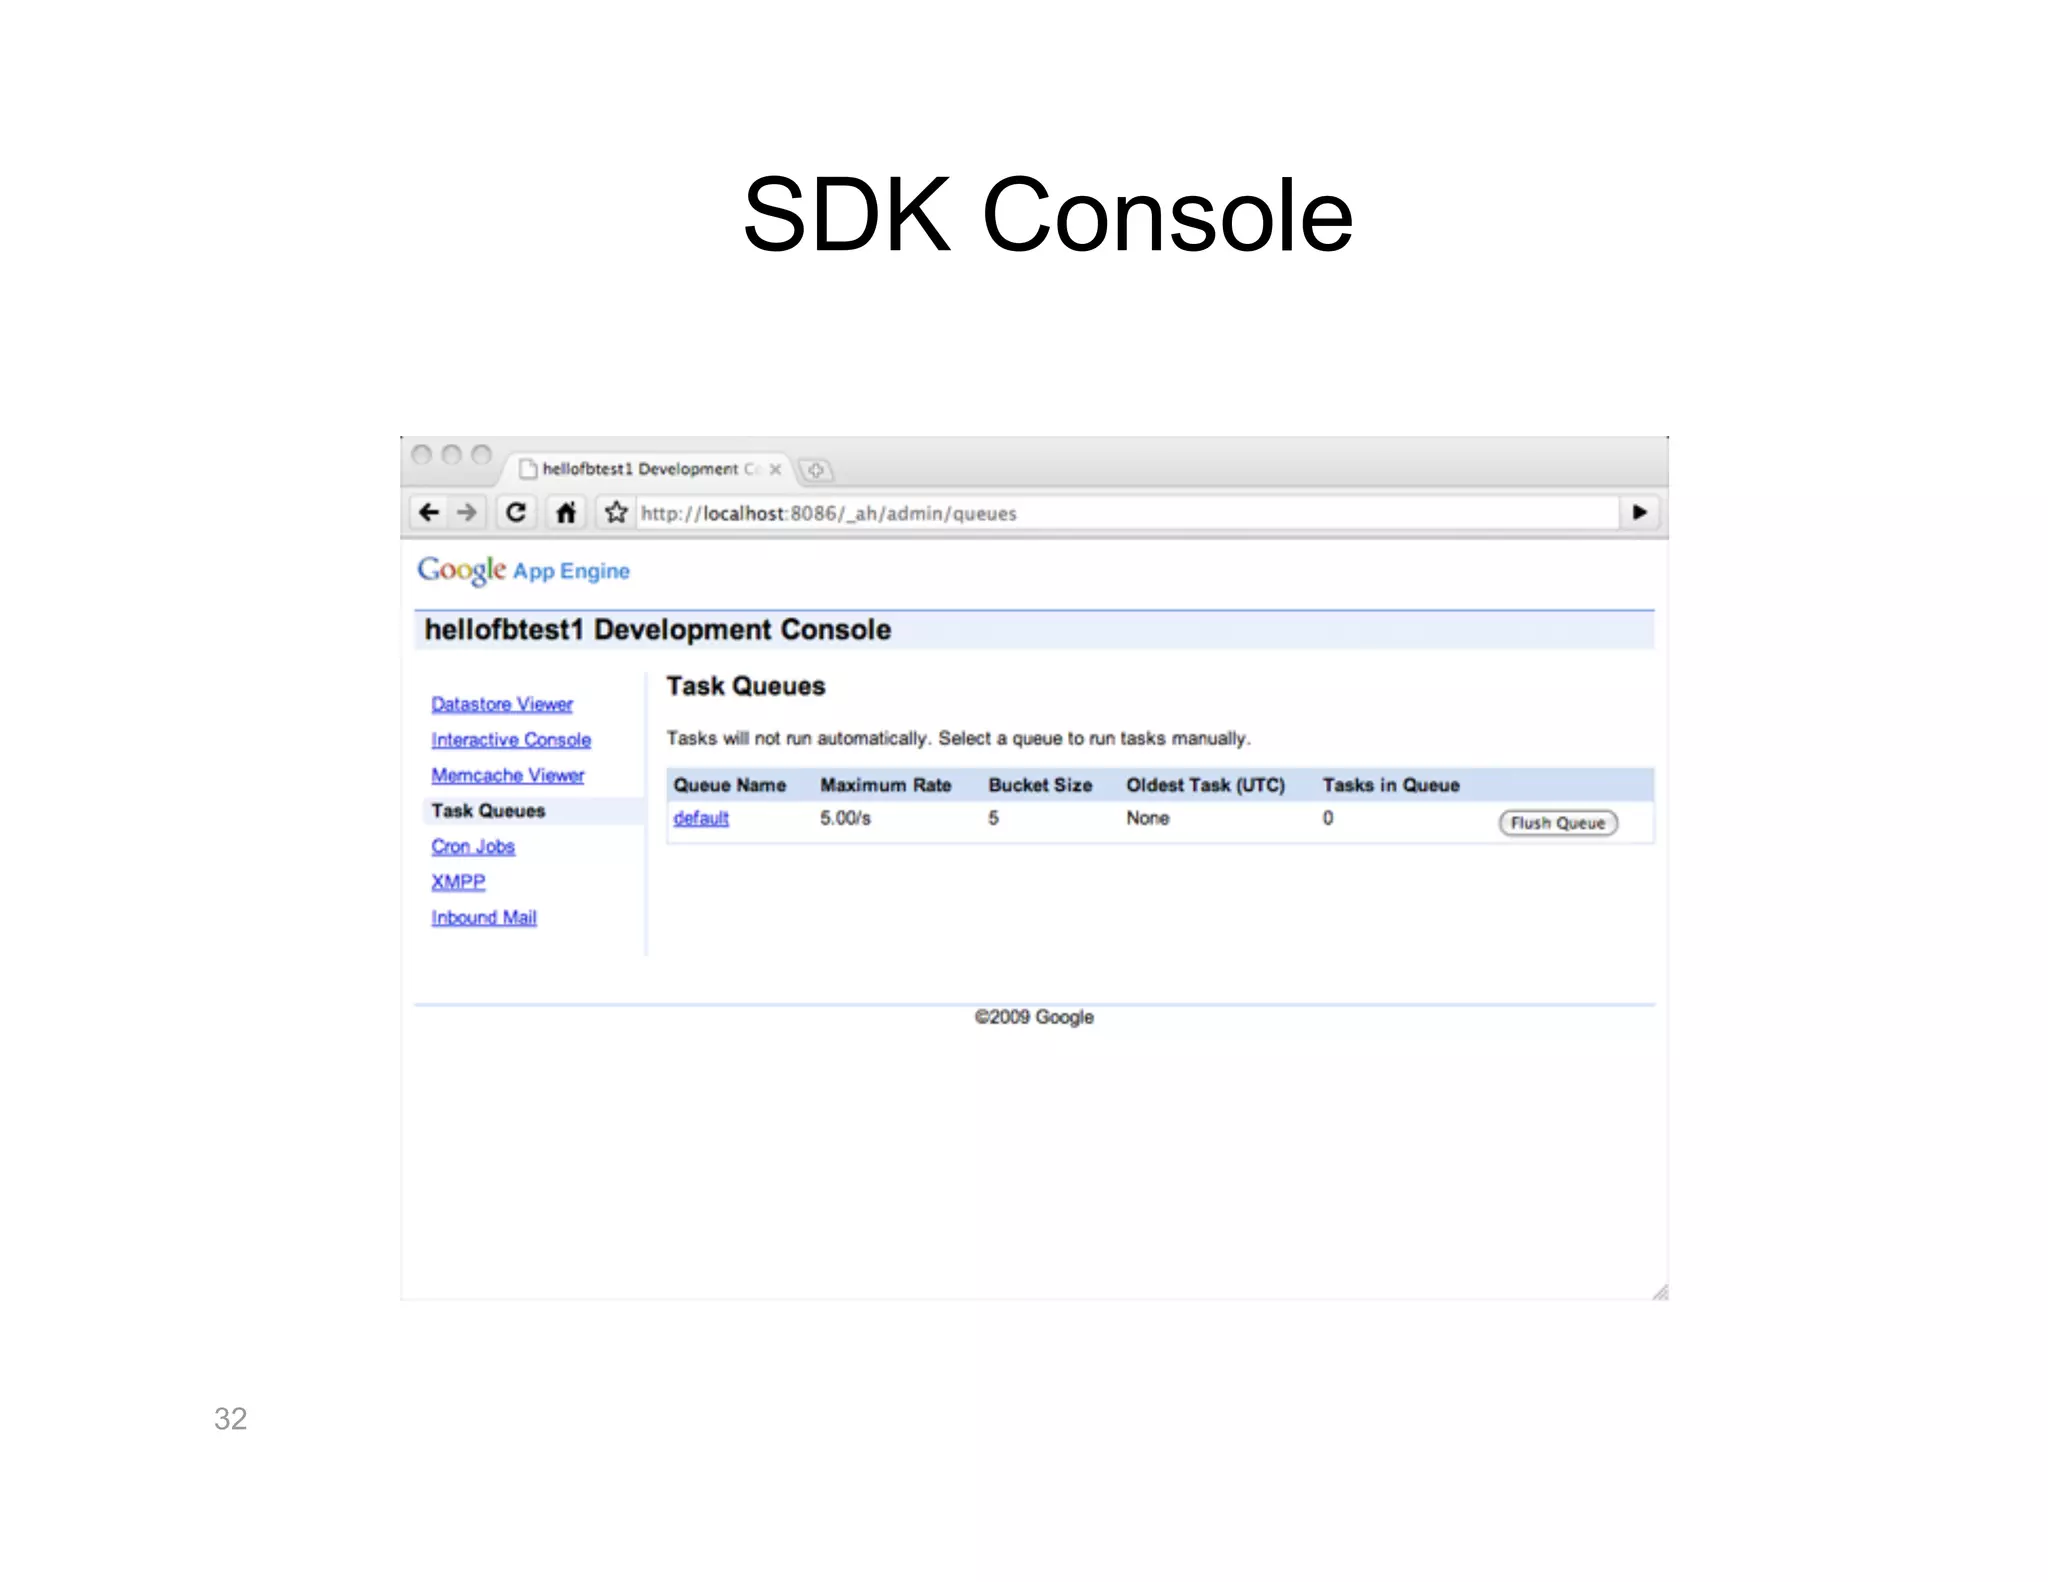Go back with the browser back arrow
The height and width of the screenshot is (1582, 2048).
pos(429,512)
